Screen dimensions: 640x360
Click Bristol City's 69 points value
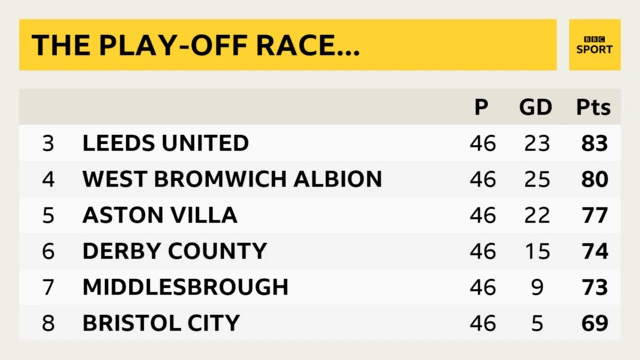coord(595,323)
